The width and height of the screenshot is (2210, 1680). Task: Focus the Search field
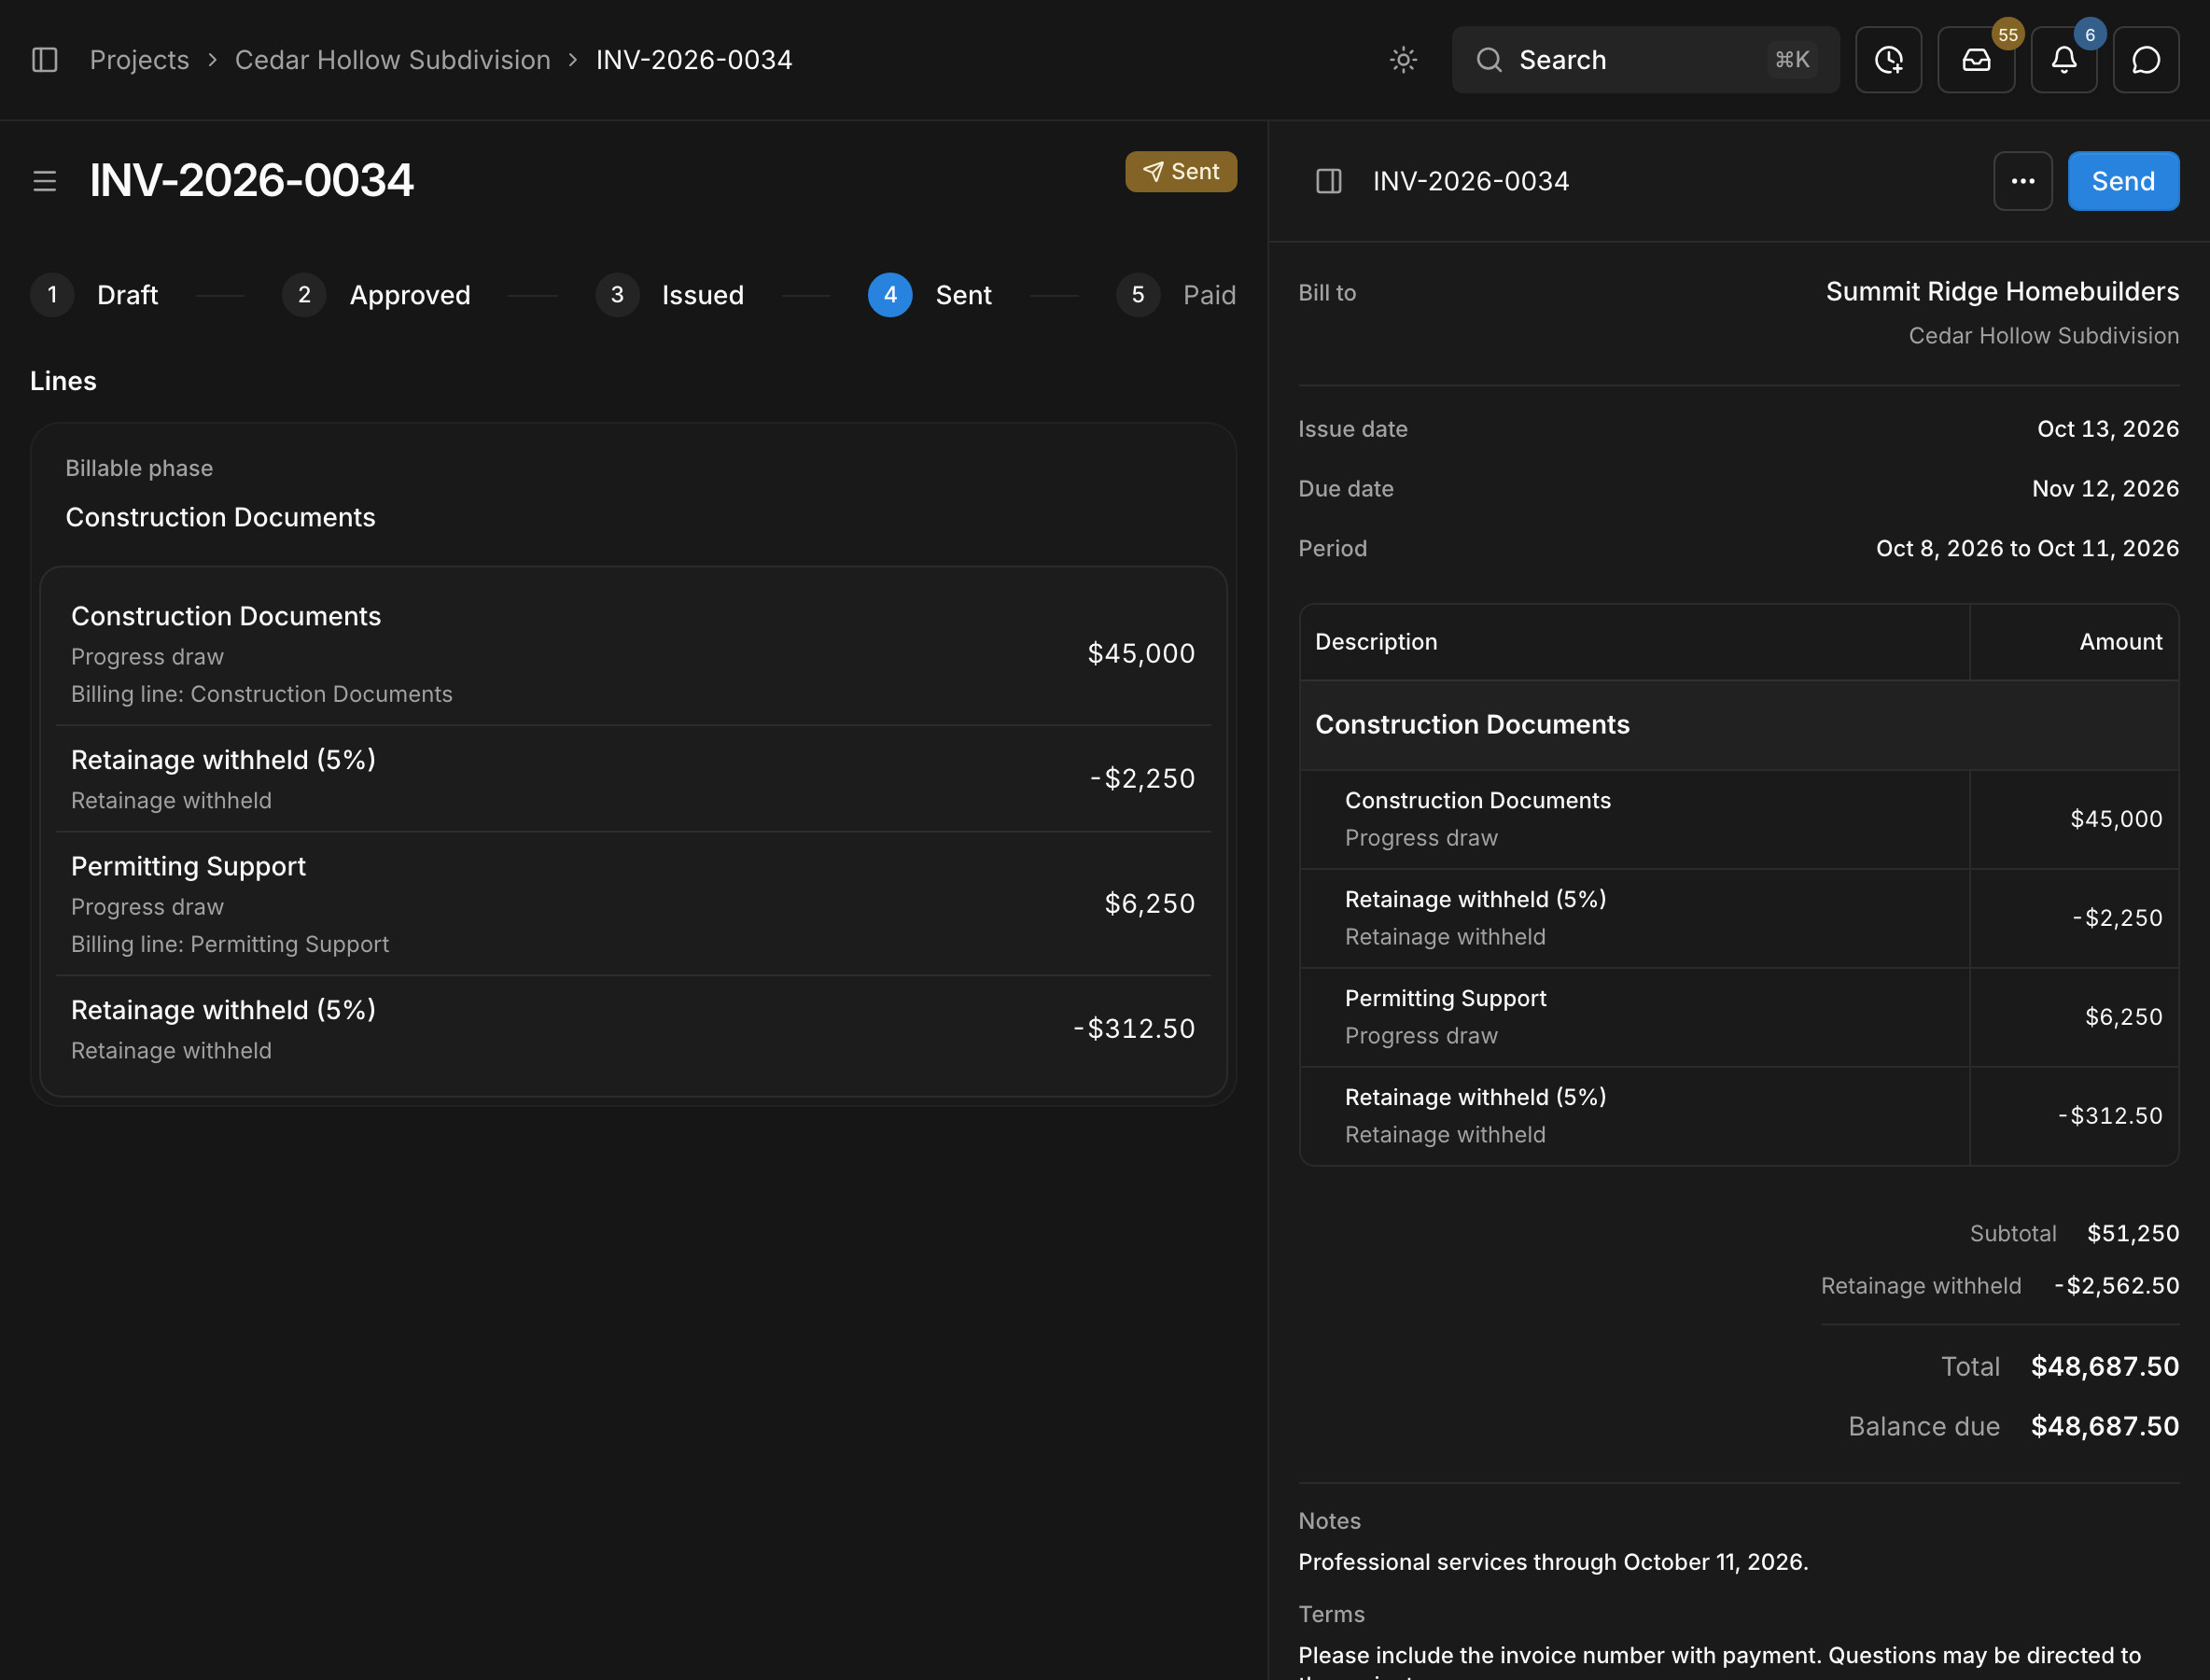(x=1645, y=60)
